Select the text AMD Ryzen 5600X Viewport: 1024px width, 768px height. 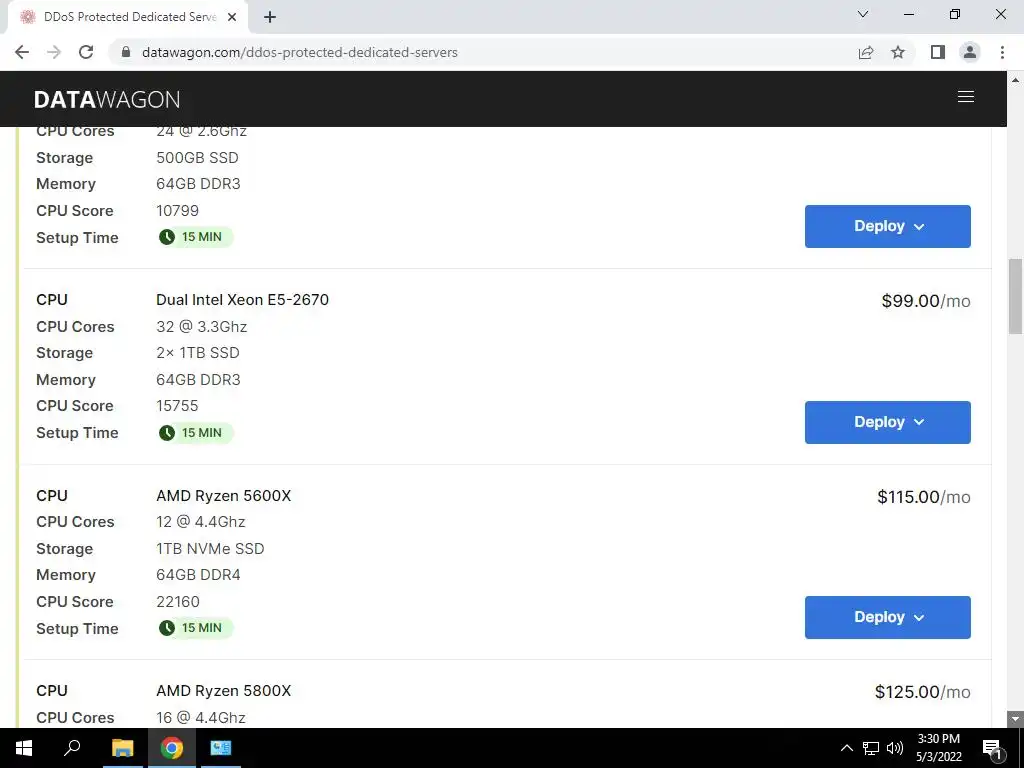click(x=223, y=496)
